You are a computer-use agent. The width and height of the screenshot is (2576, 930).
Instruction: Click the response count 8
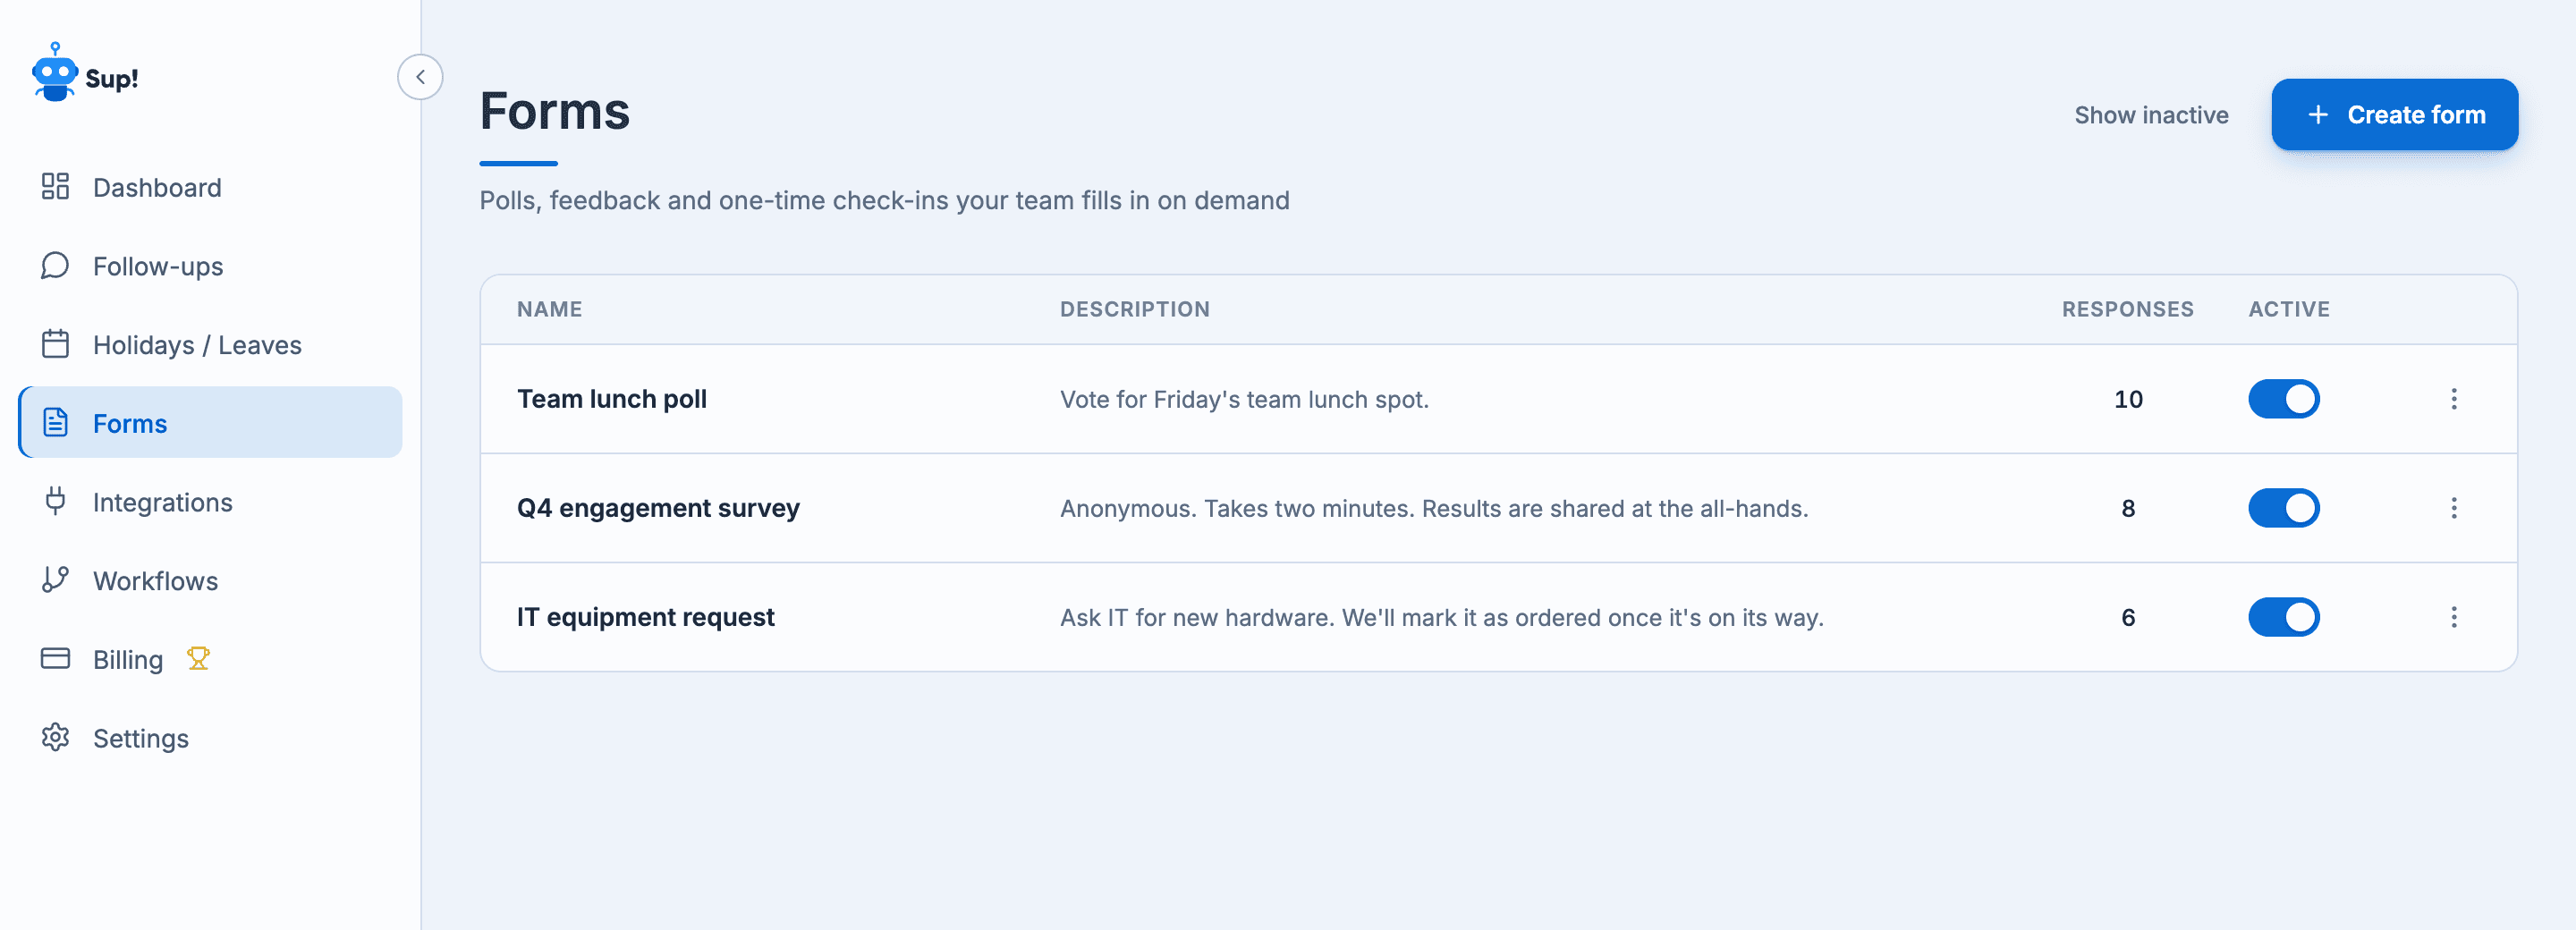(x=2128, y=508)
